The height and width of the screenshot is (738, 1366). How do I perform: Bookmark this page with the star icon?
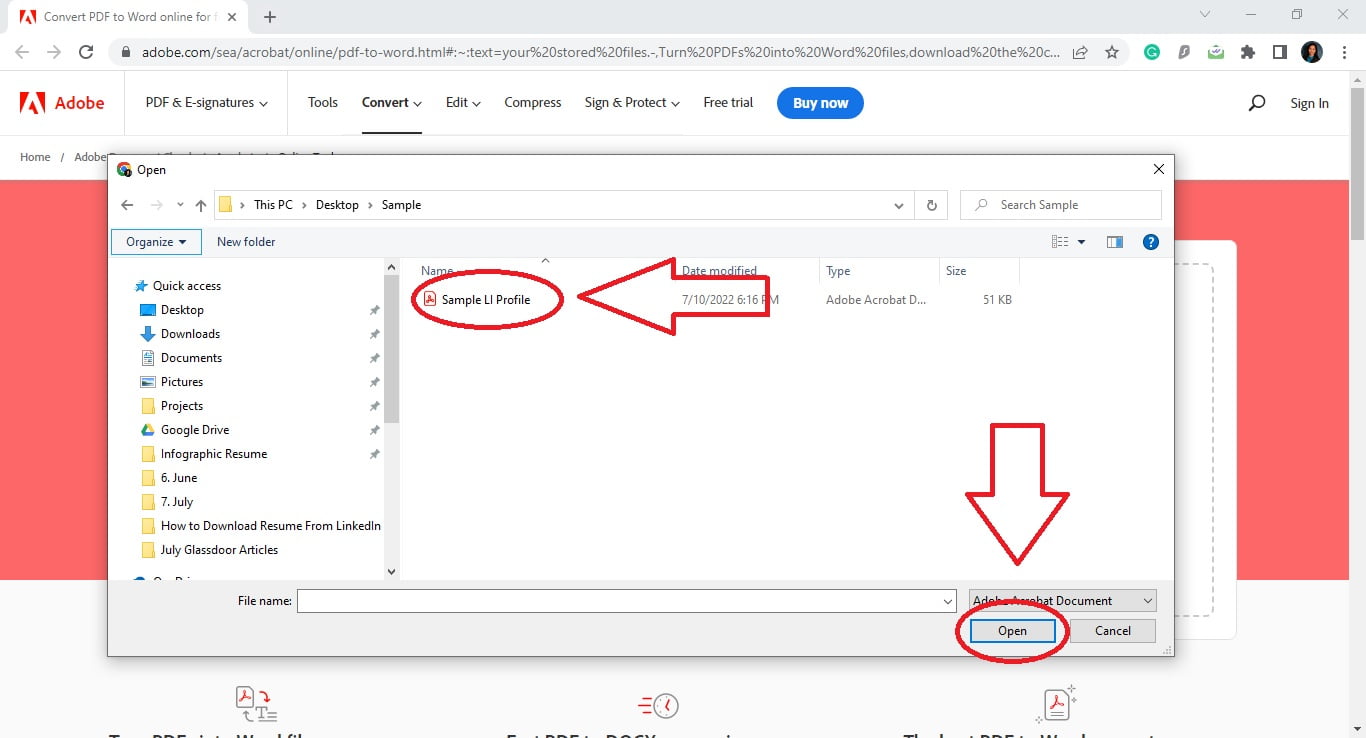(x=1112, y=52)
